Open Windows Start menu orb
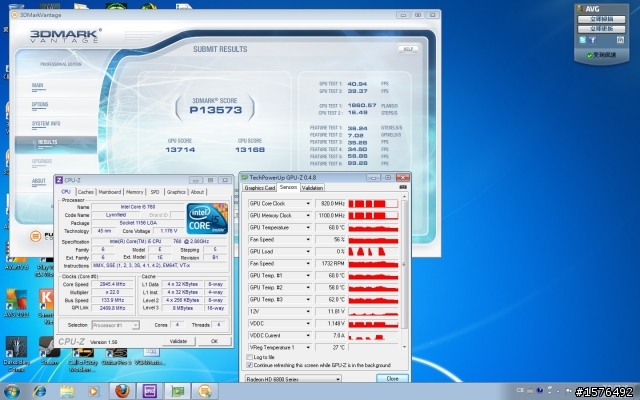This screenshot has height=400, width=640. click(x=11, y=391)
